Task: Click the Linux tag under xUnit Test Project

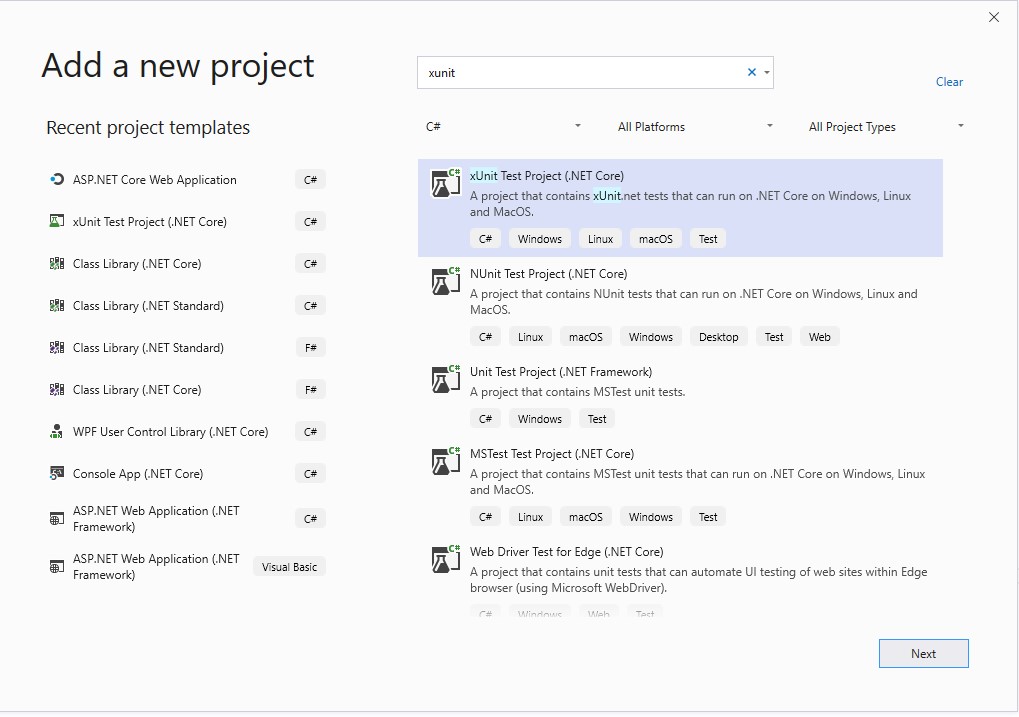Action: (x=600, y=239)
